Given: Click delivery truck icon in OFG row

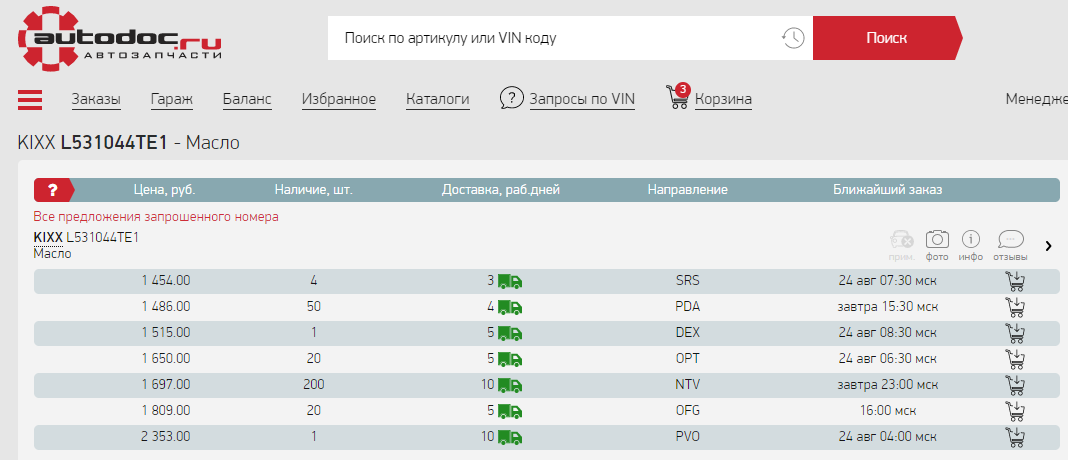Looking at the screenshot, I should point(509,410).
